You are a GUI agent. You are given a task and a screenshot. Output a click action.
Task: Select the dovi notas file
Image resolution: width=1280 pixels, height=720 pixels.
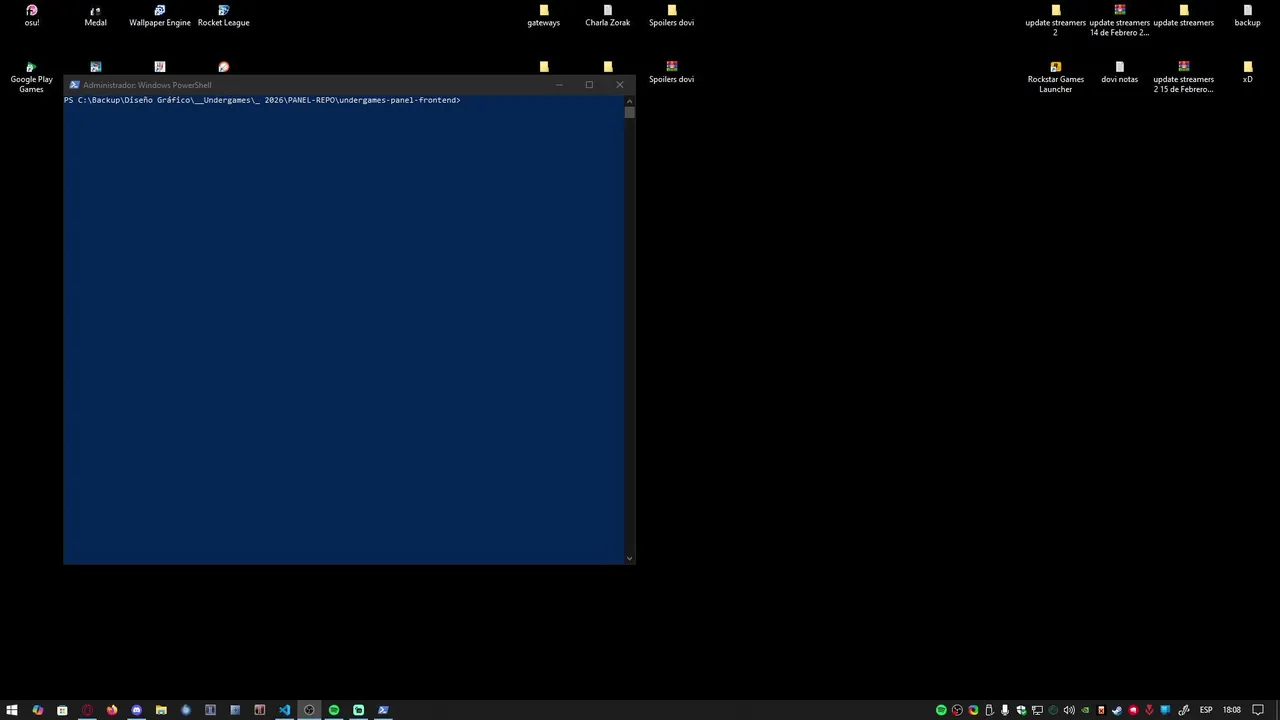click(x=1120, y=73)
